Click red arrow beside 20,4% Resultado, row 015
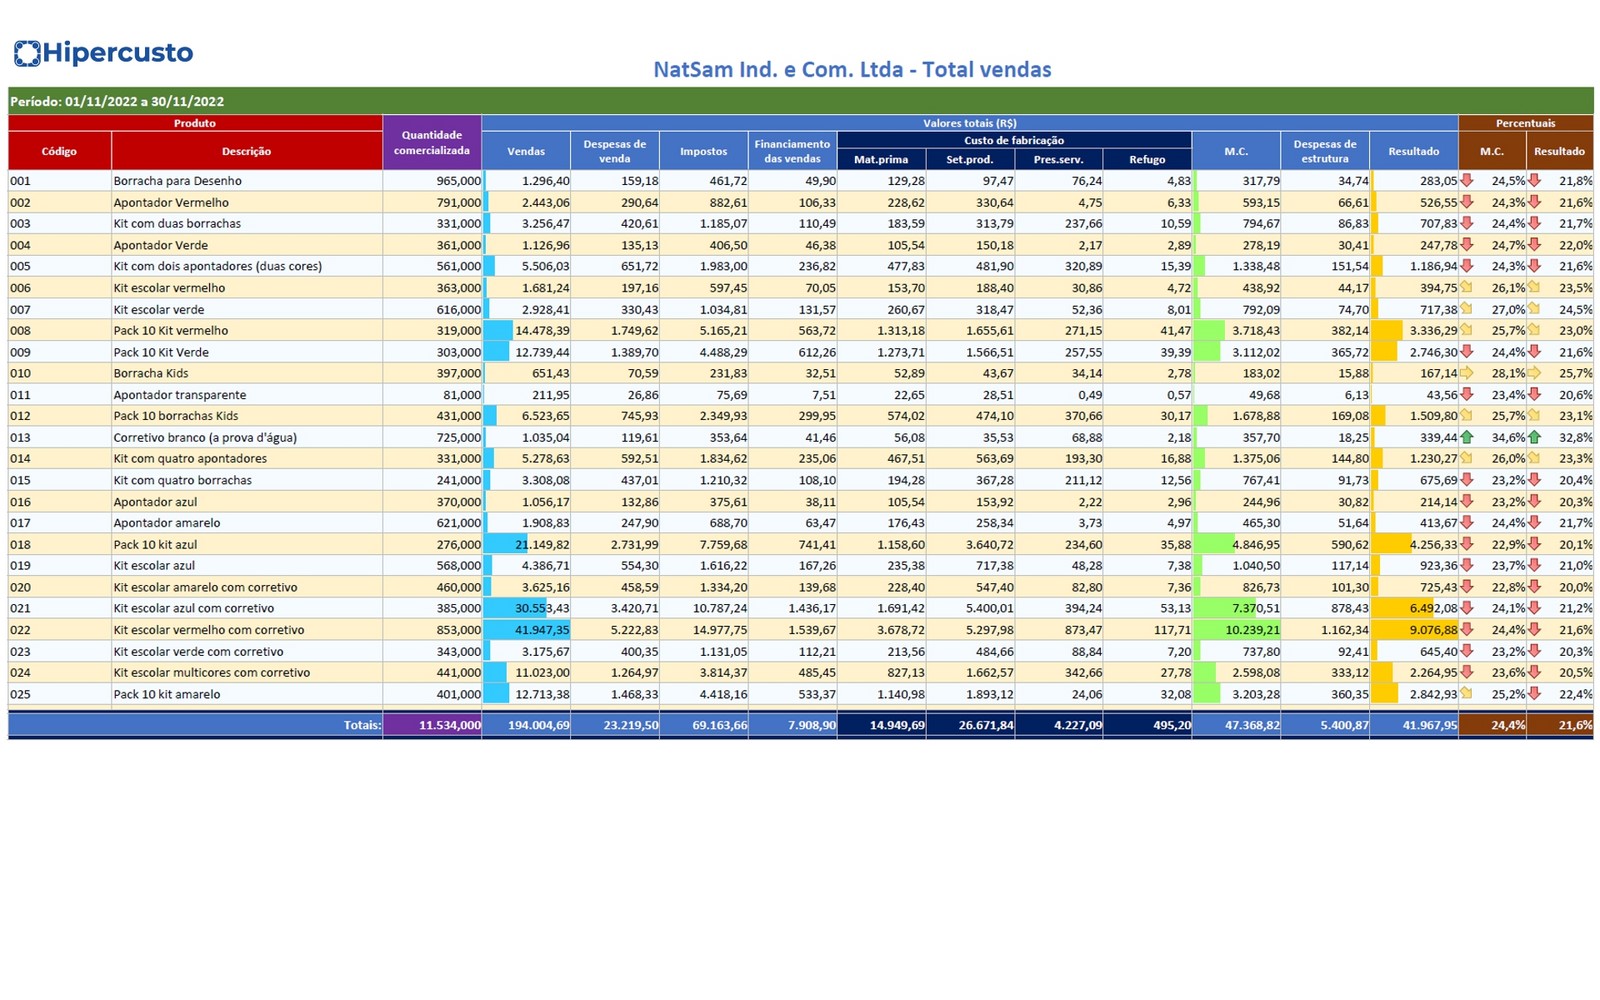This screenshot has height=1000, width=1600. (1534, 480)
